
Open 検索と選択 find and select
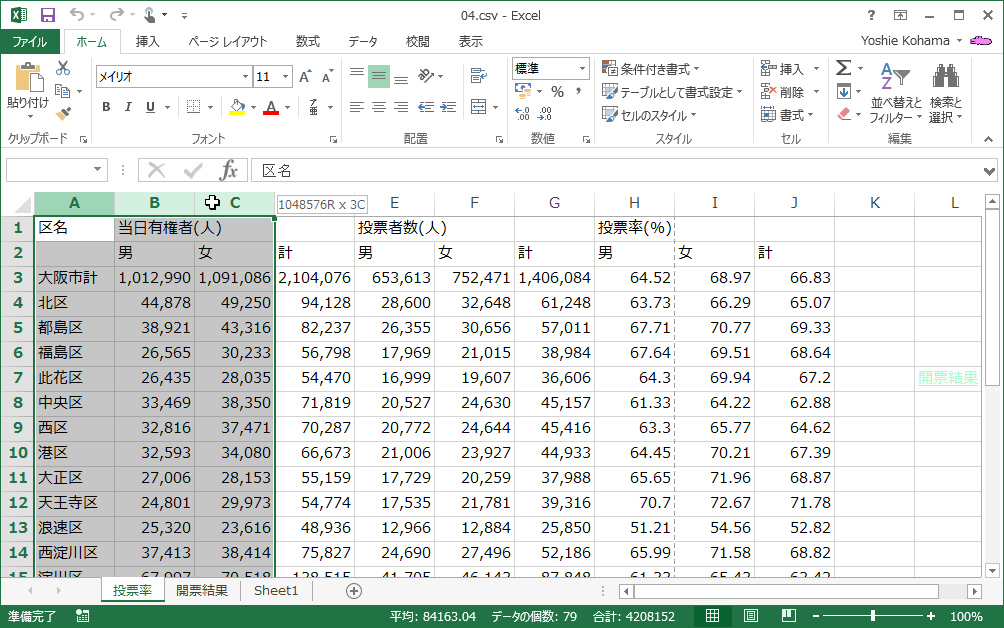946,93
